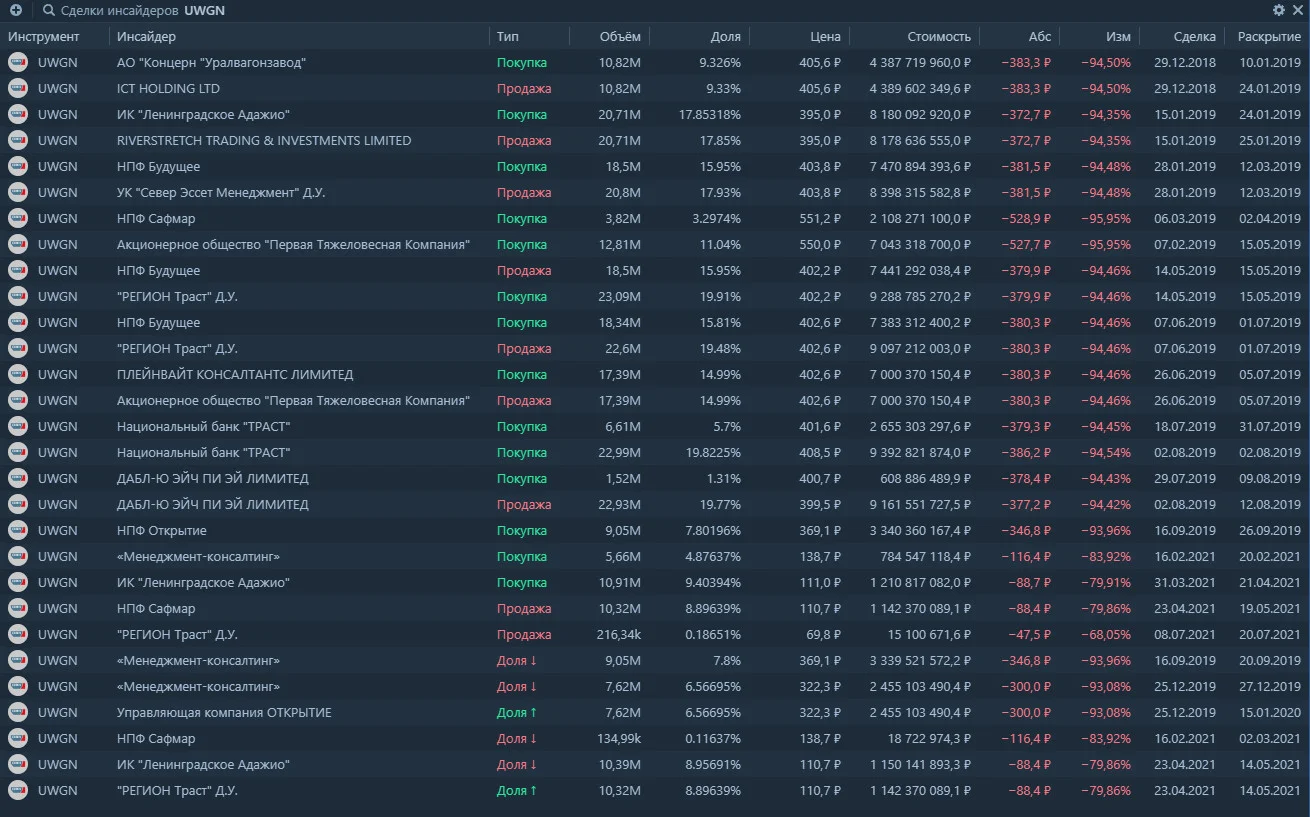Select RIVERSTRETCH TRADING & INVESTMENTS LIMITED insider name
The image size is (1310, 817).
(x=264, y=140)
